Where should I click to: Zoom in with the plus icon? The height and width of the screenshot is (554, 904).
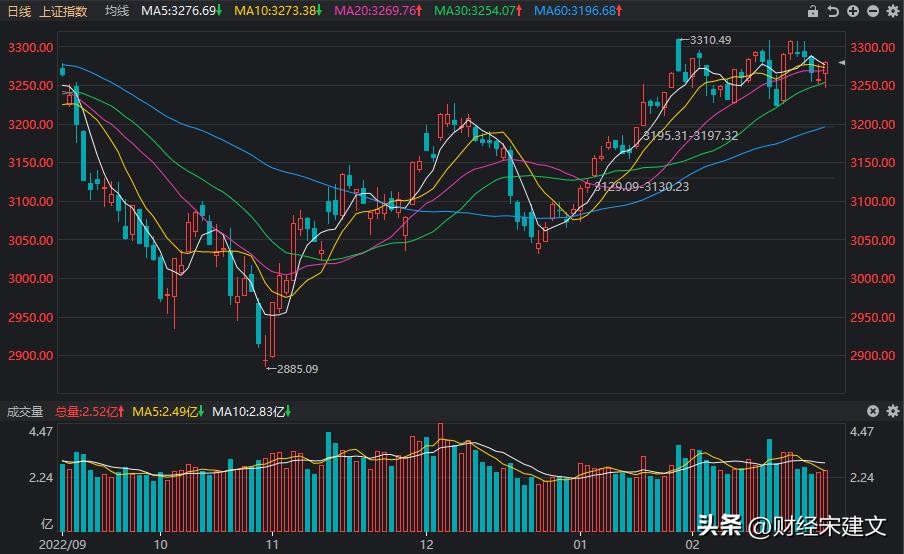coord(853,11)
